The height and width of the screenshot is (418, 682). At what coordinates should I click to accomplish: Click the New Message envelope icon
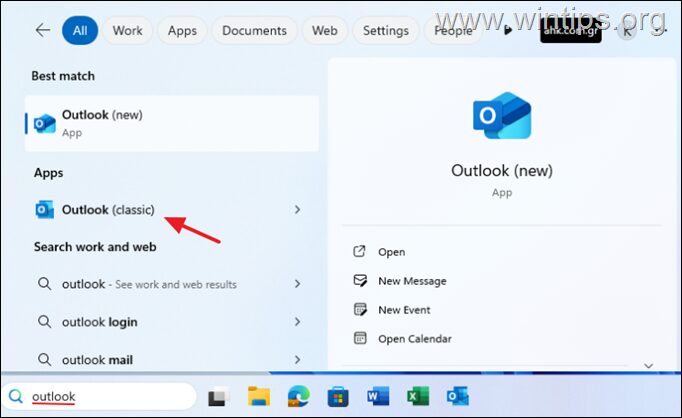[360, 280]
